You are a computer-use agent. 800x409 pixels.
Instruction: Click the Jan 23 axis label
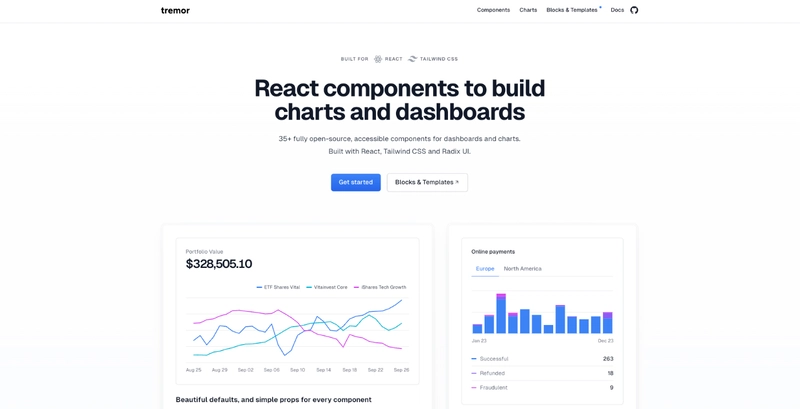point(479,341)
